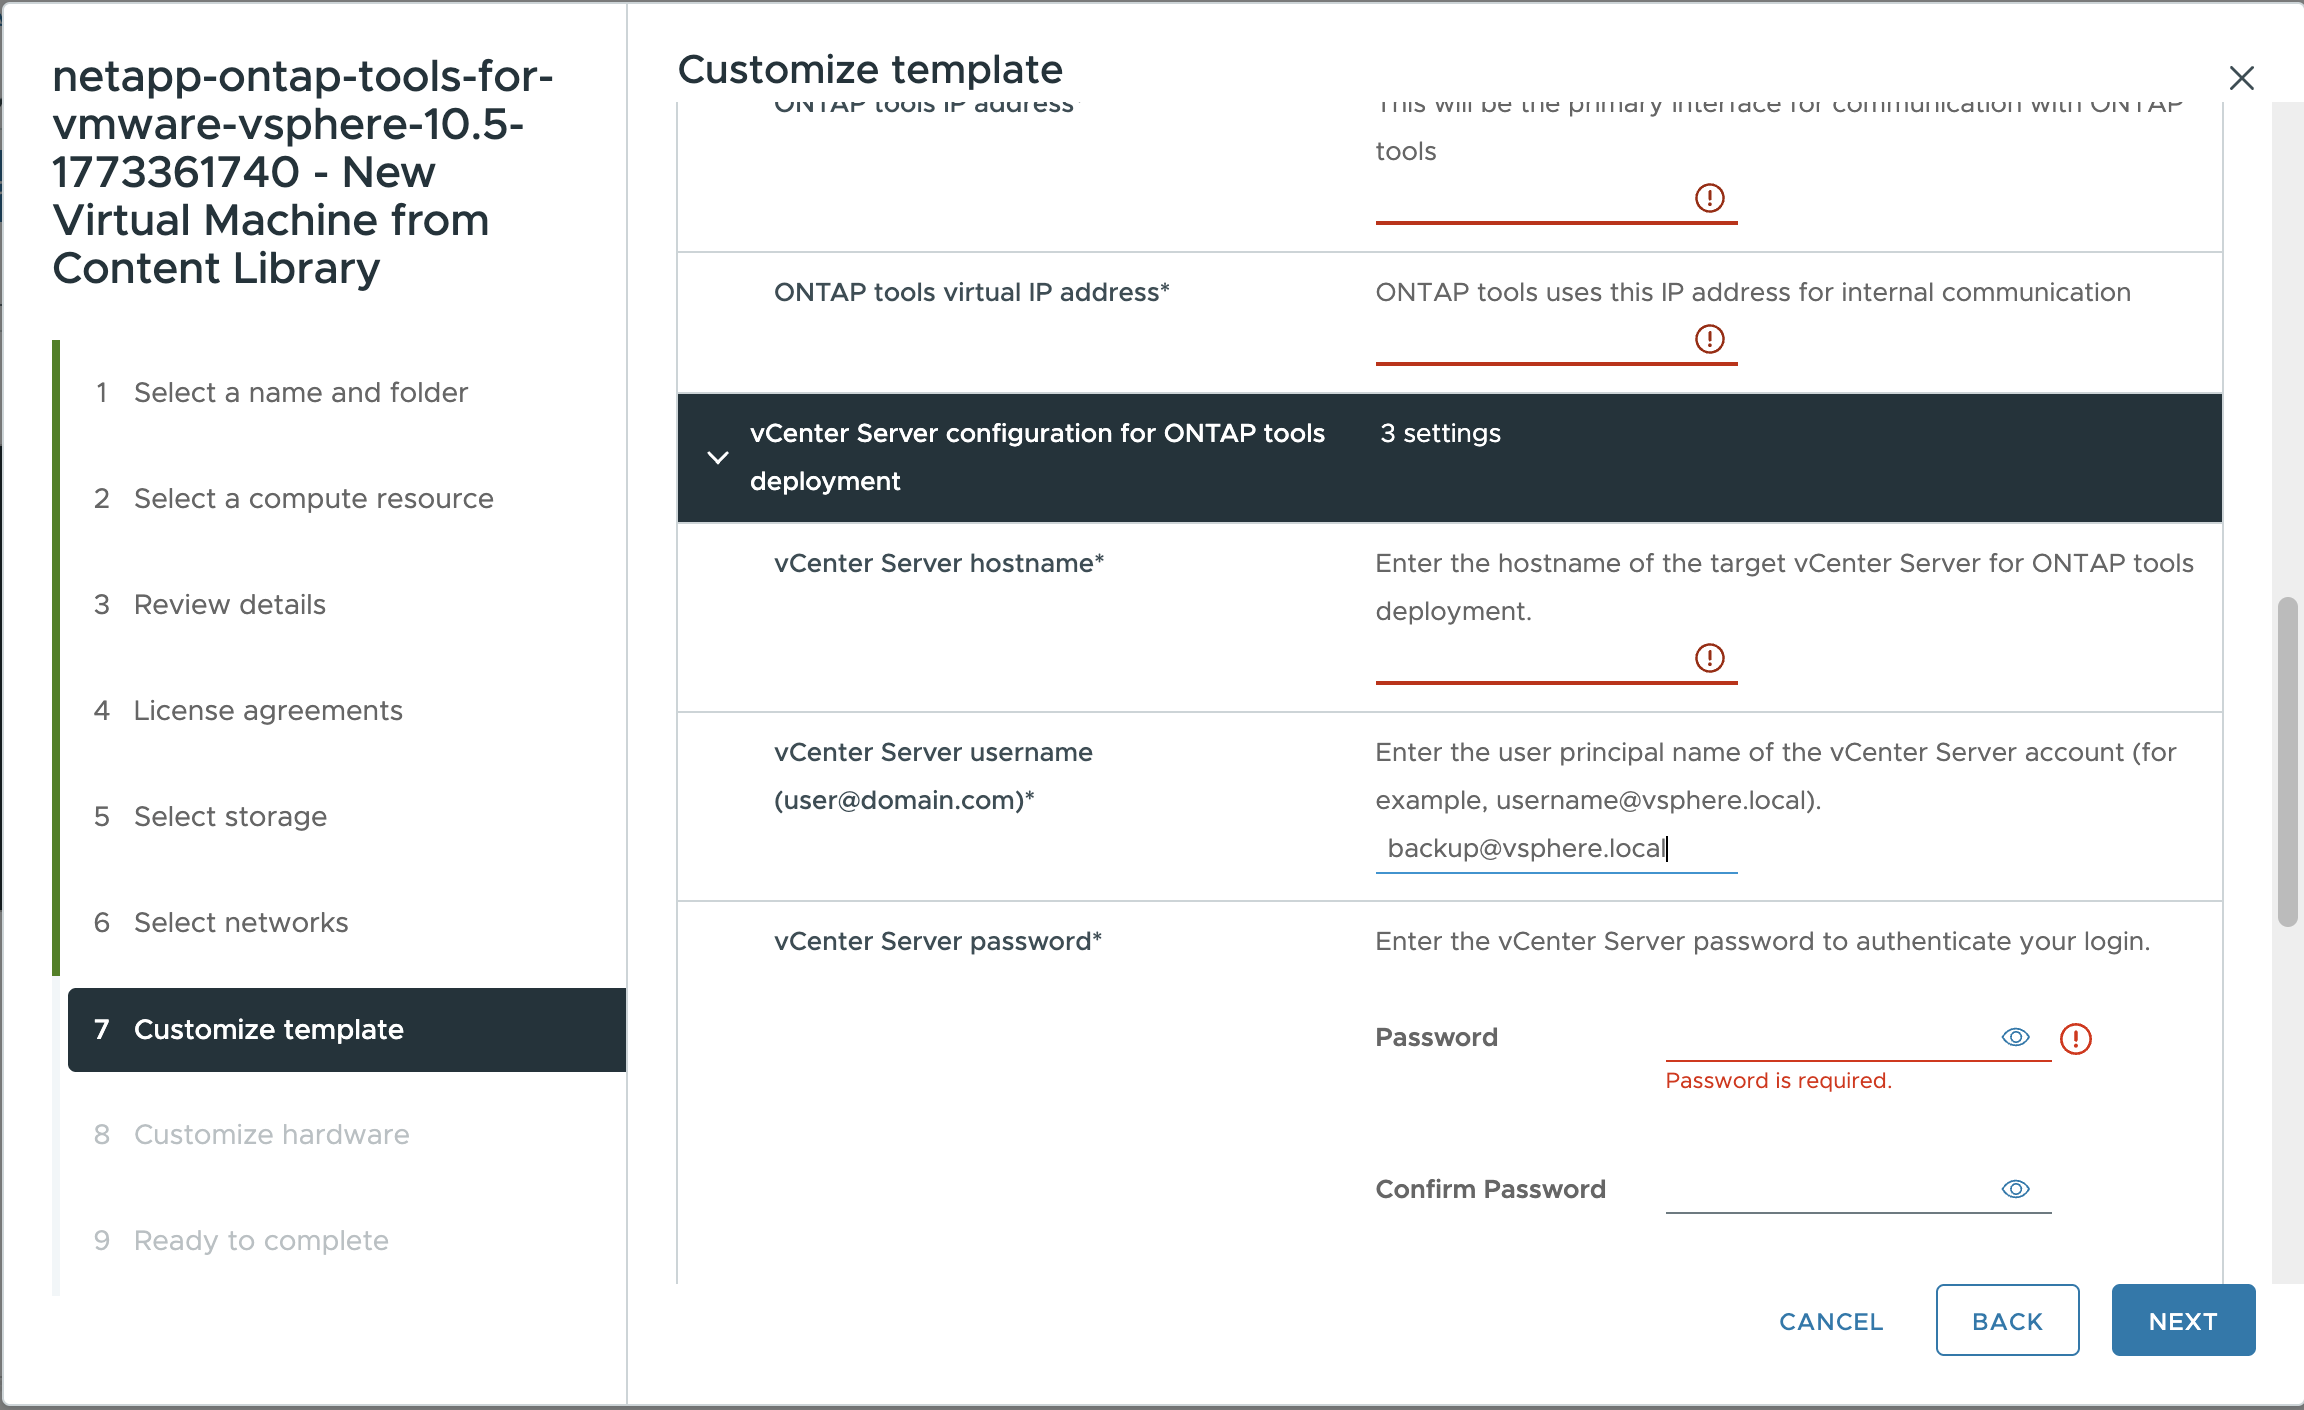This screenshot has height=1410, width=2304.
Task: Cancel the template deployment
Action: pyautogui.click(x=1829, y=1320)
